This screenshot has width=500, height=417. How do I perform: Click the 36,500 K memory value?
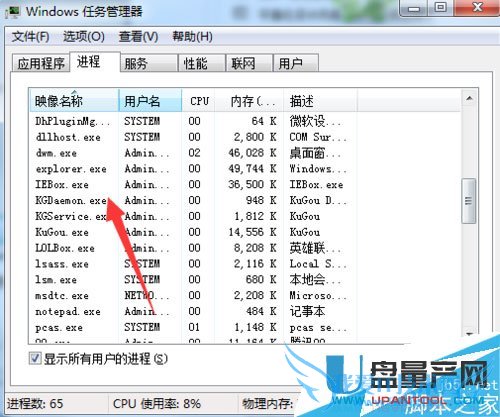252,185
